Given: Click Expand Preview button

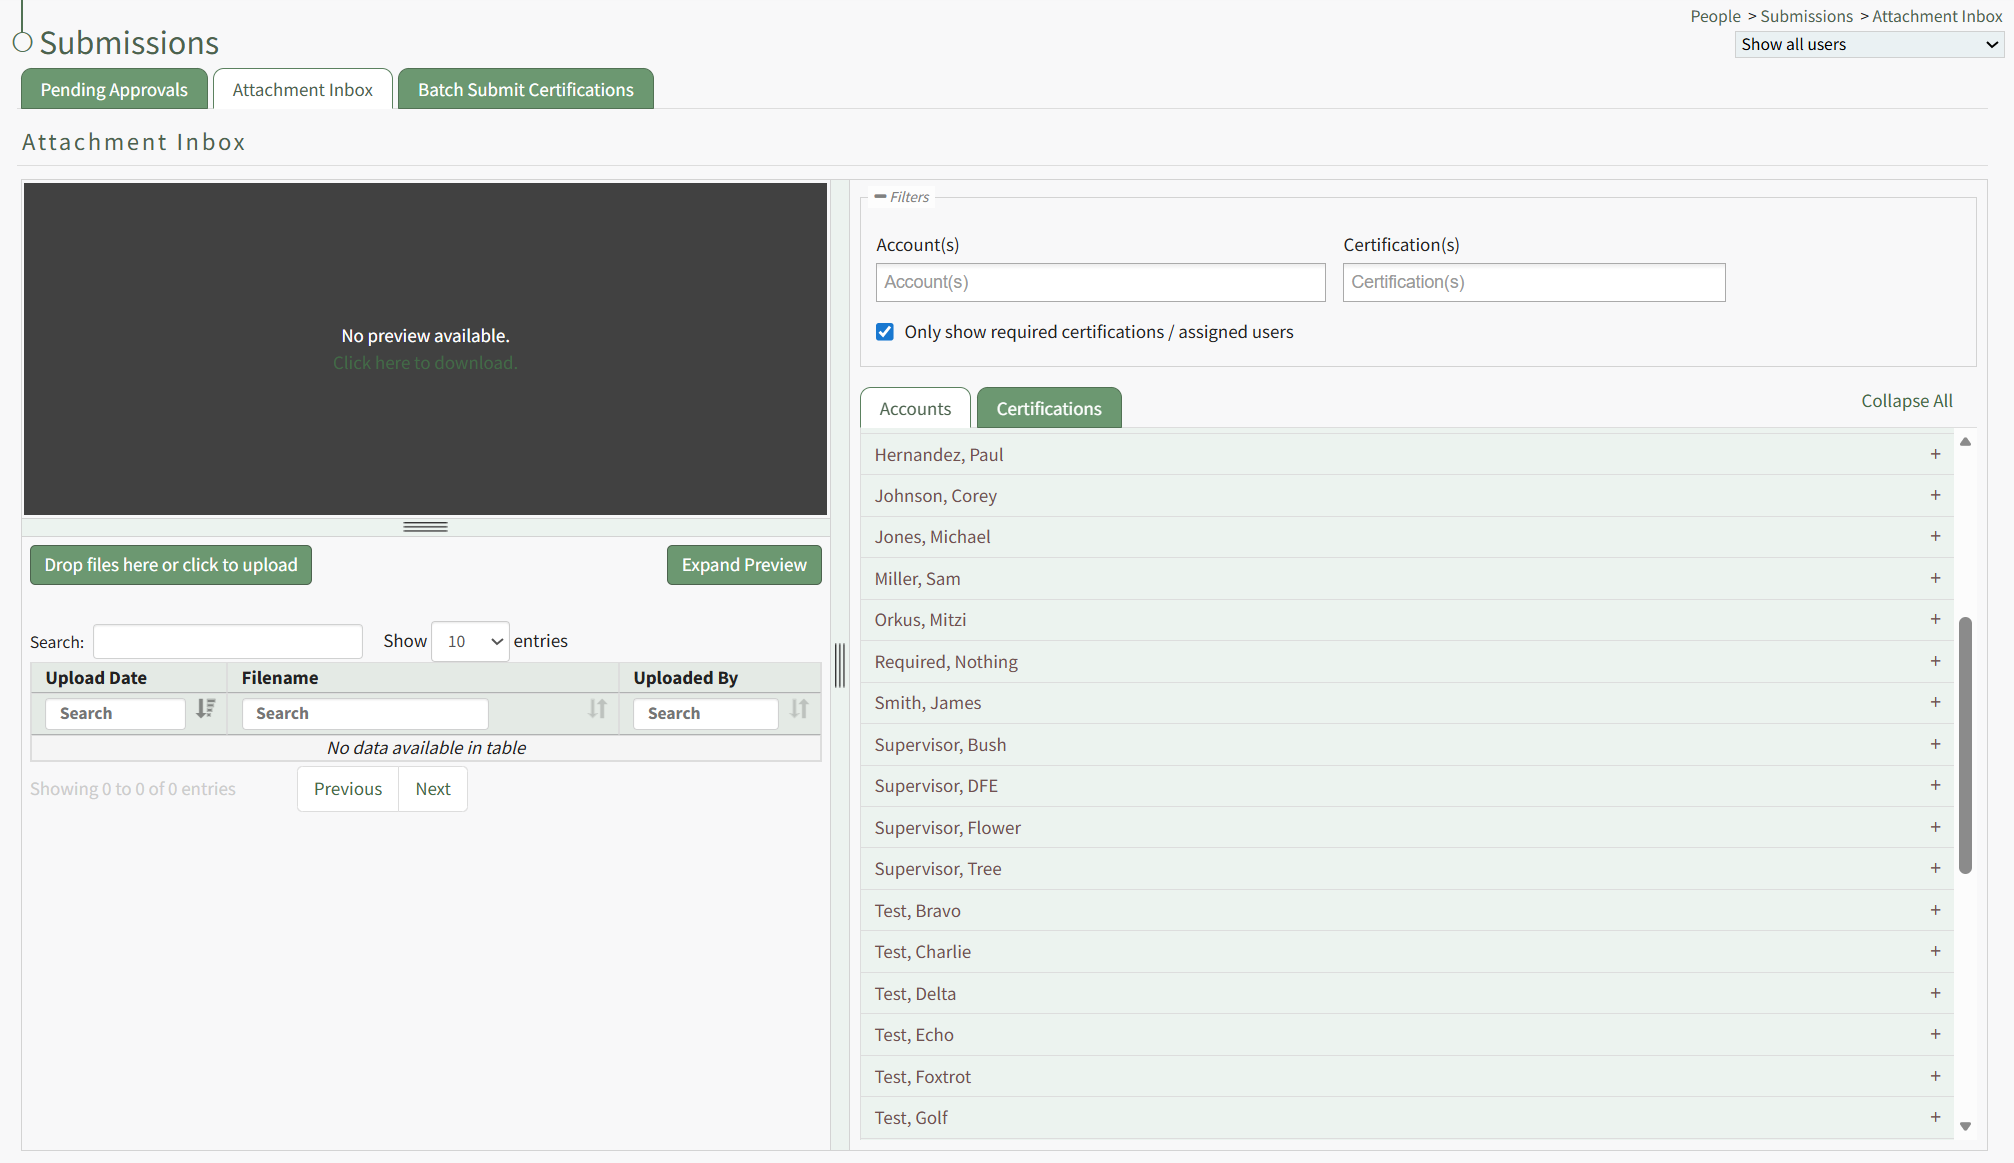Looking at the screenshot, I should pos(744,565).
